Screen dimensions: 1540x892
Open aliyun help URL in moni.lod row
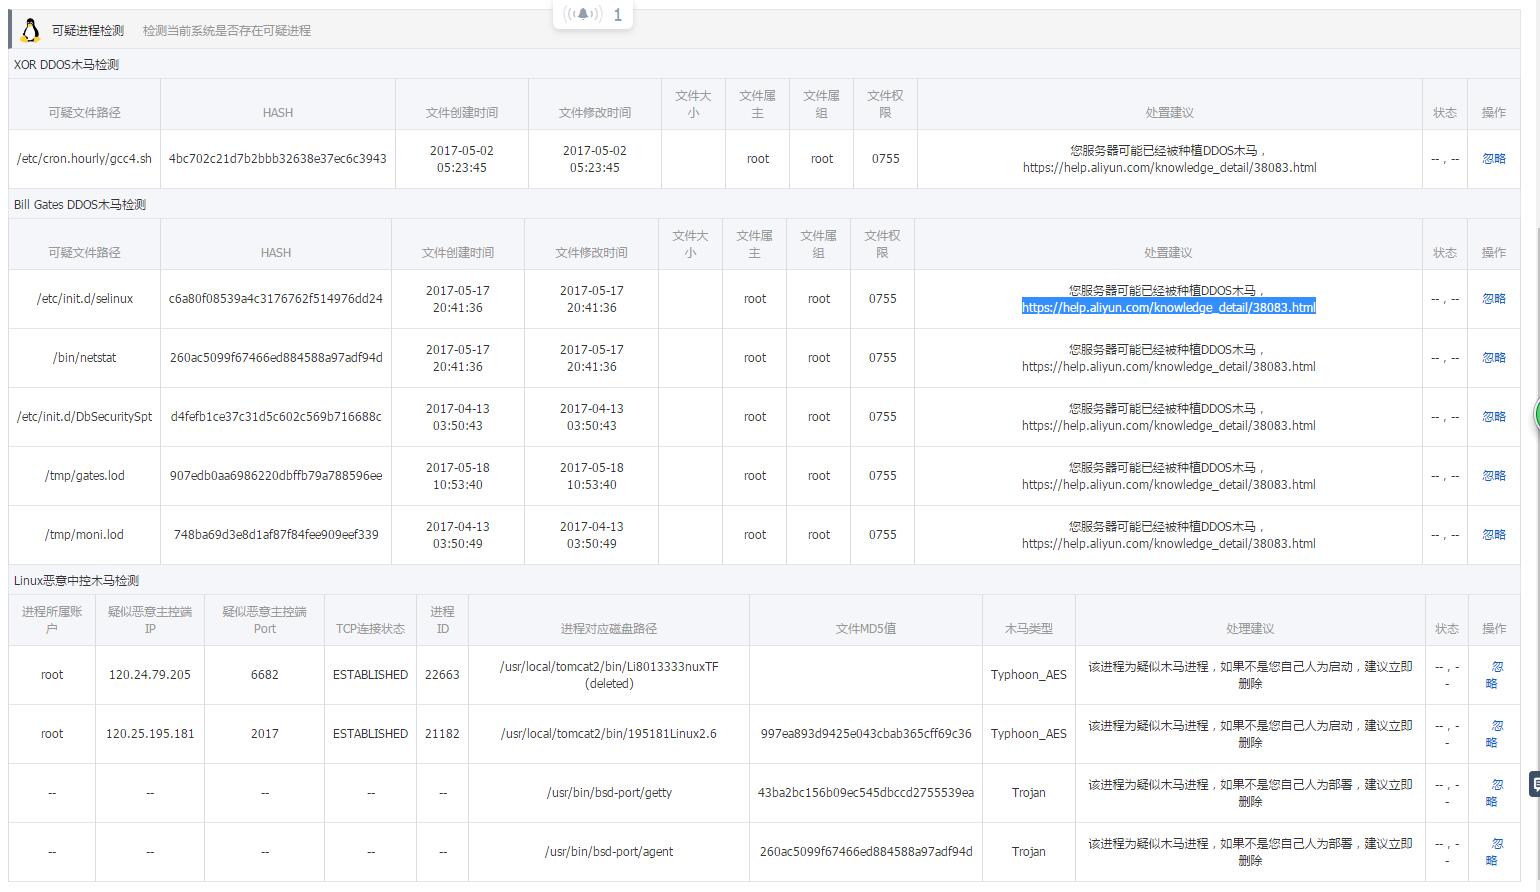tap(1168, 544)
